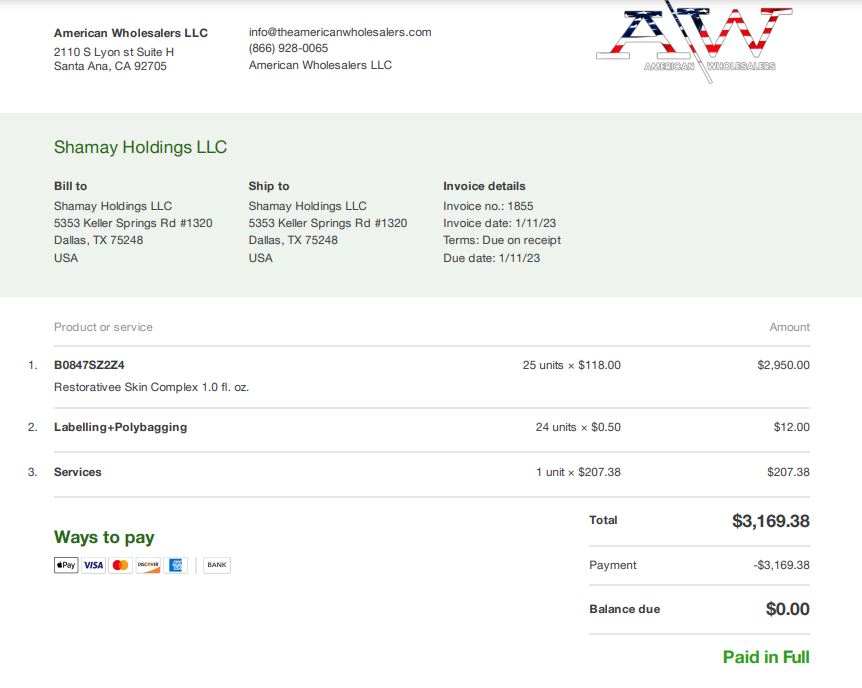This screenshot has height=688, width=862.
Task: Select the Balance due $0.00 amount
Action: tap(787, 609)
